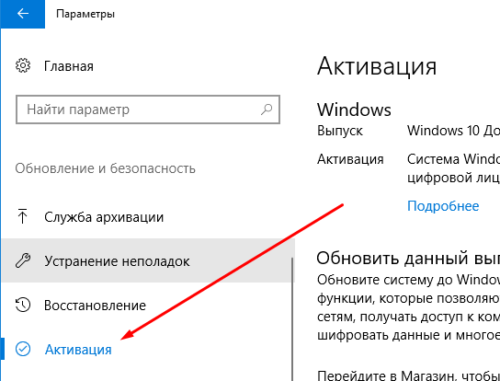Click the Windows 10 edition value
Viewport: 500px width, 381px height.
453,131
